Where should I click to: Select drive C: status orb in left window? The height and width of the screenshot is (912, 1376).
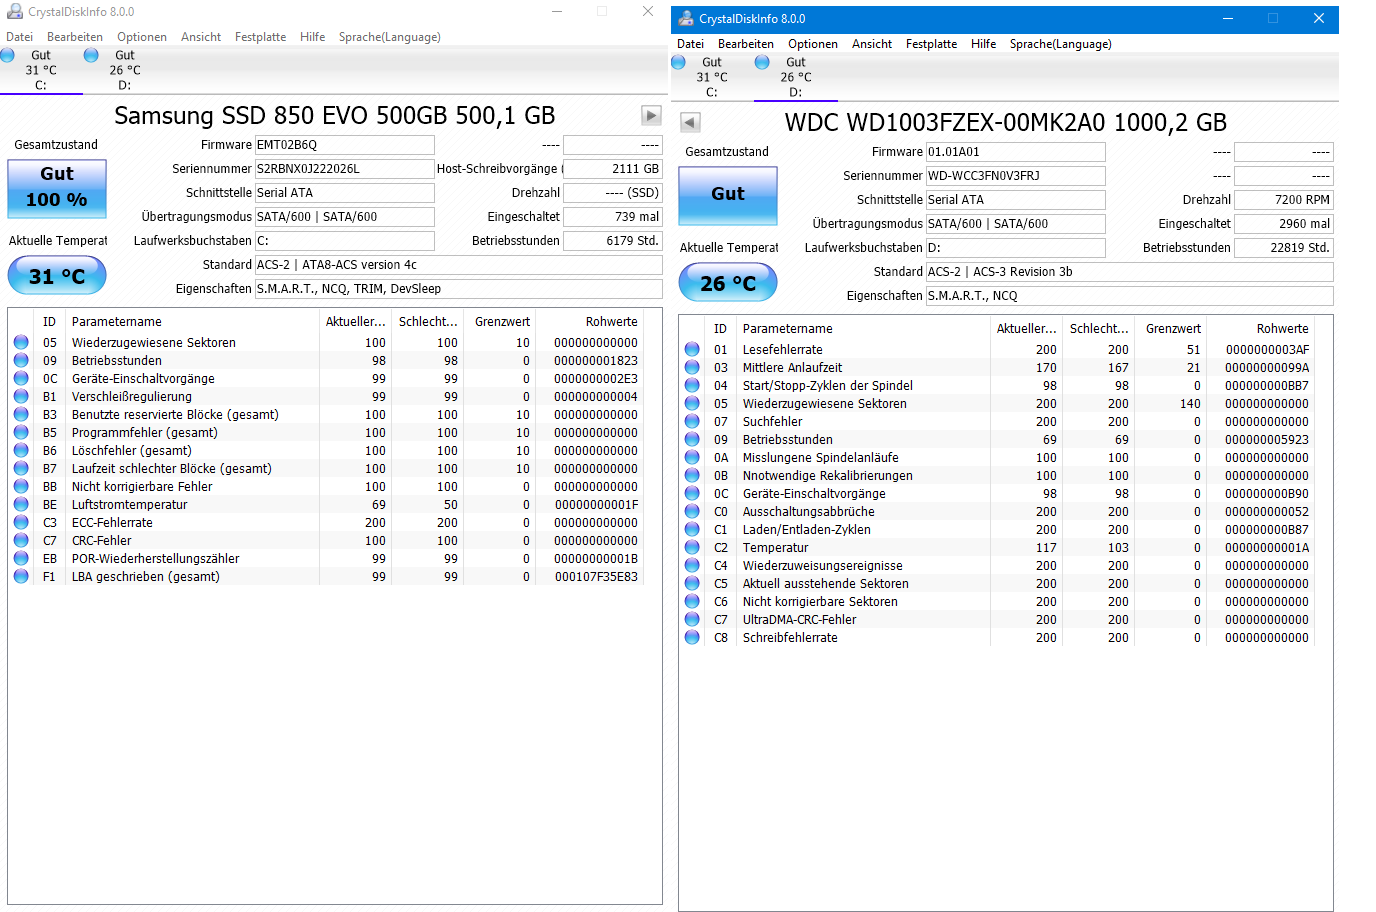pos(8,55)
